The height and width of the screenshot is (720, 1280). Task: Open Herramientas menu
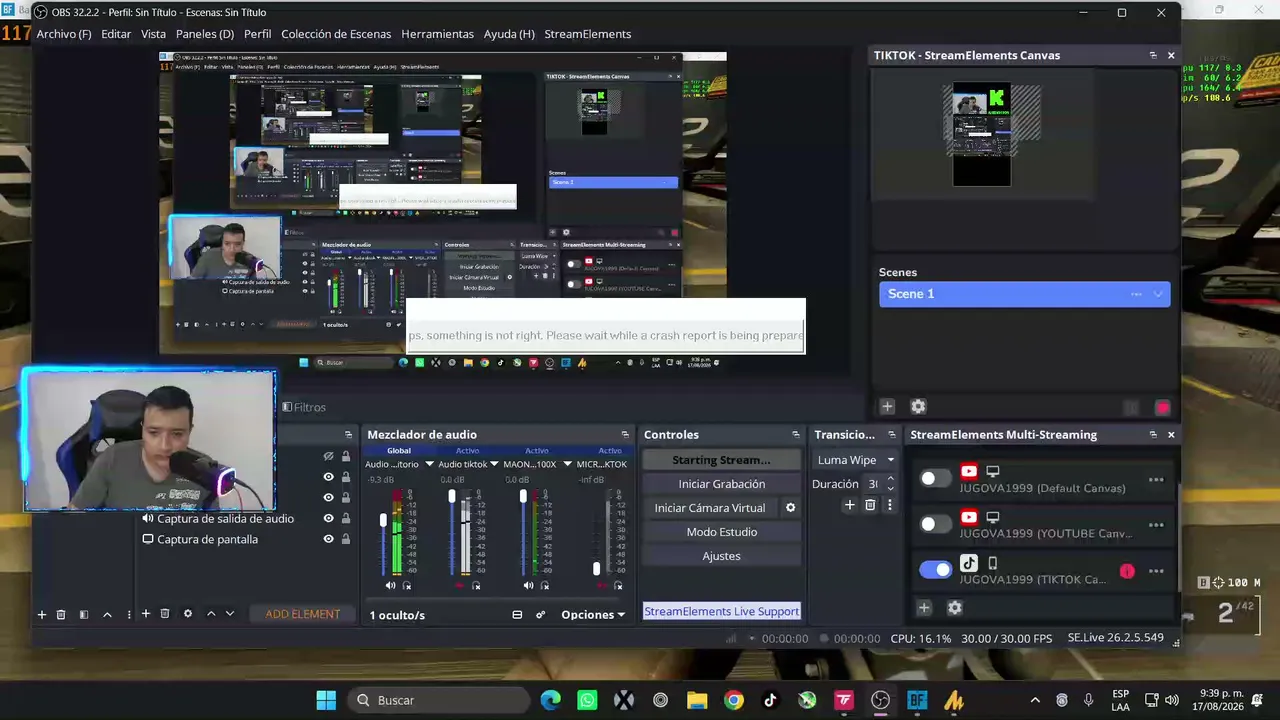click(x=438, y=34)
